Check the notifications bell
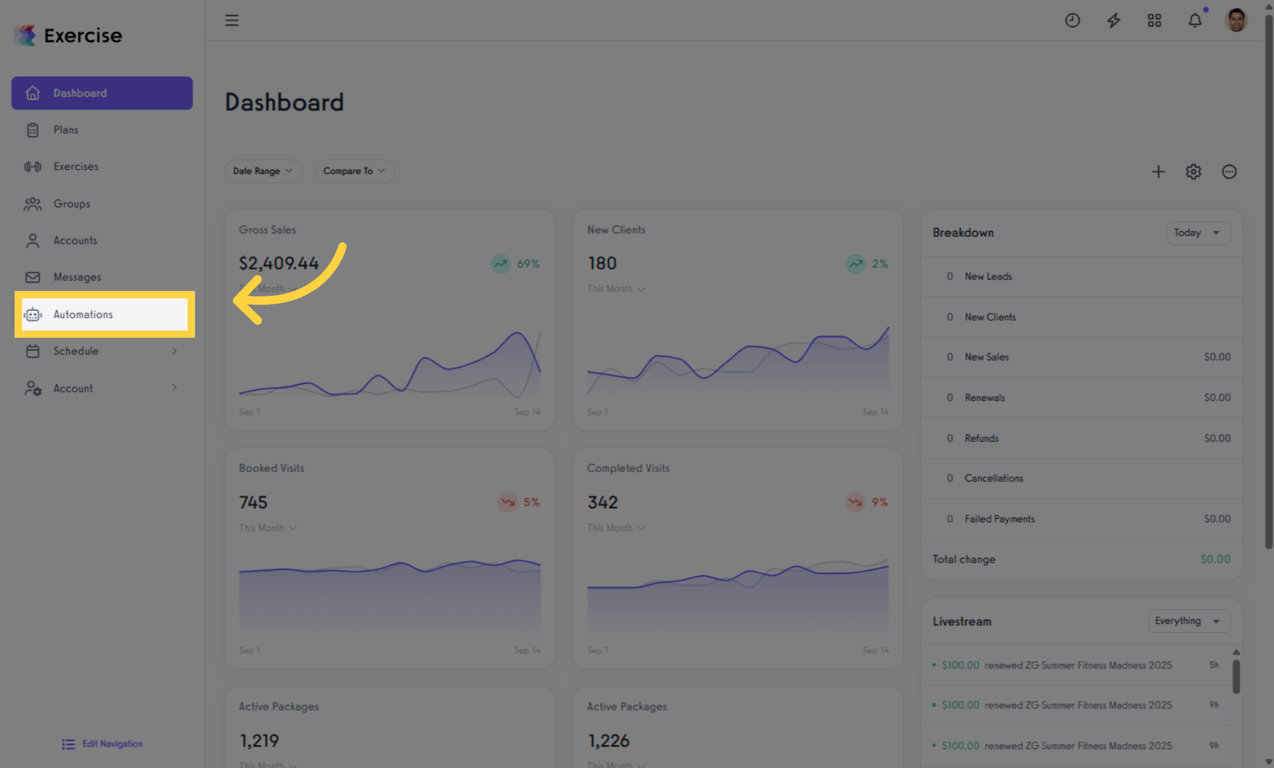Screen dimensions: 1274x768 coord(1195,20)
